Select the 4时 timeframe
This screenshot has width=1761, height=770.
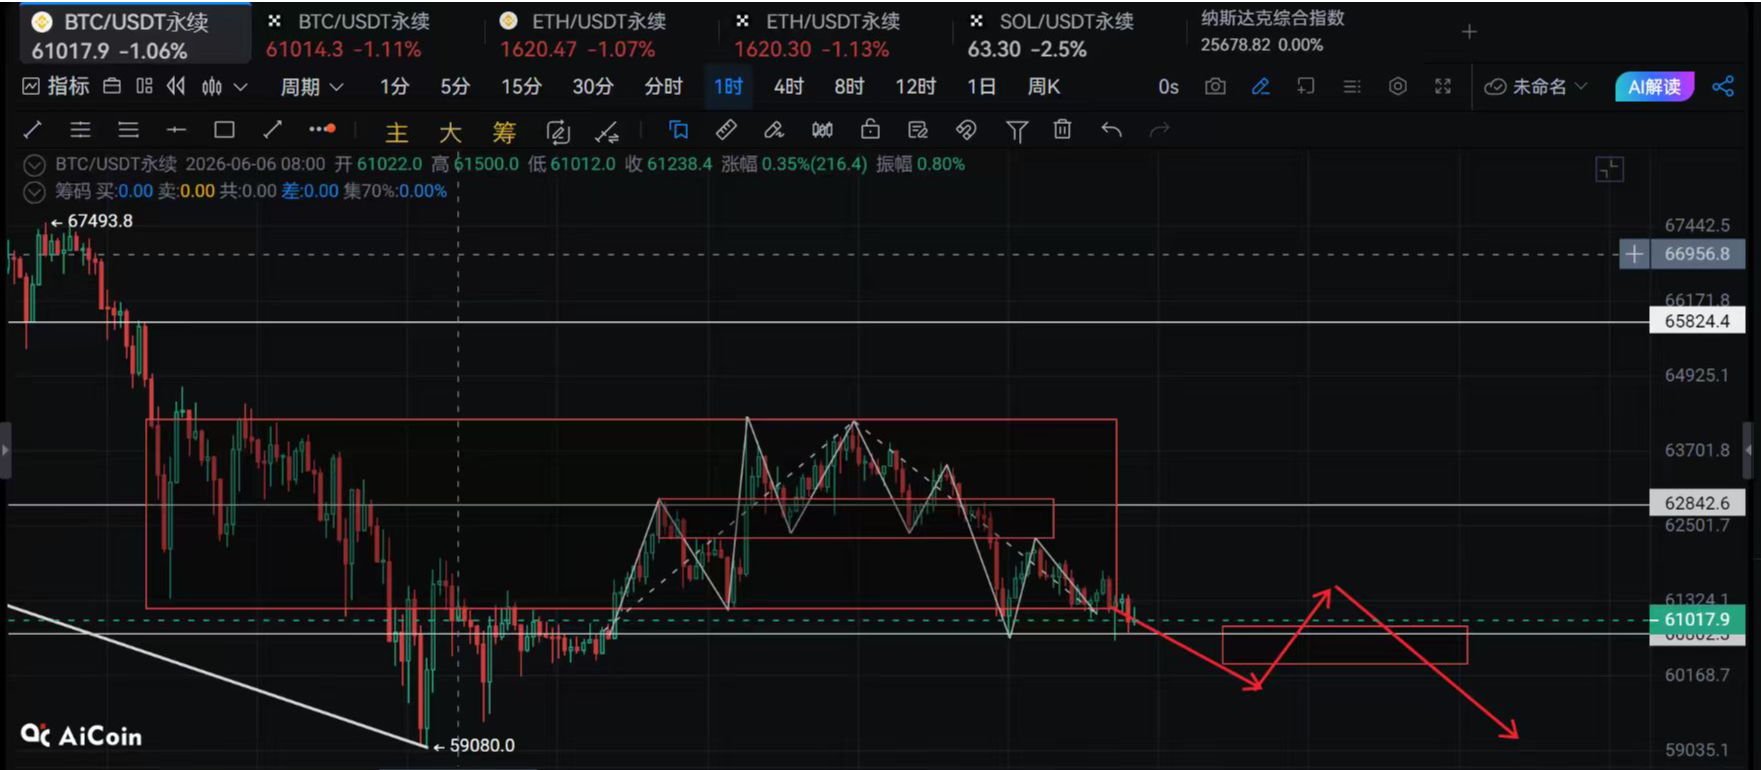788,87
